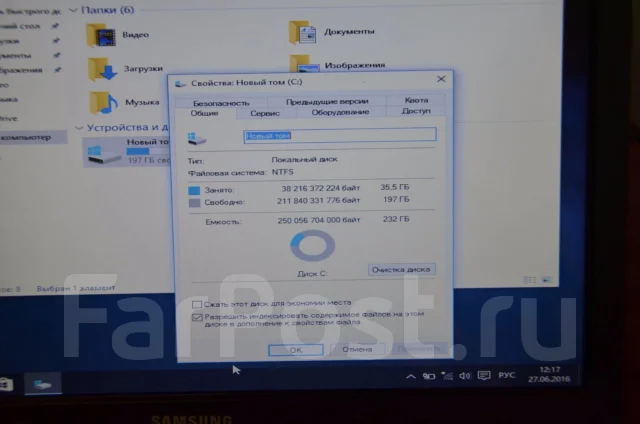640x424 pixels.
Task: Click the 38 216 372 224 байт value
Action: coord(320,188)
